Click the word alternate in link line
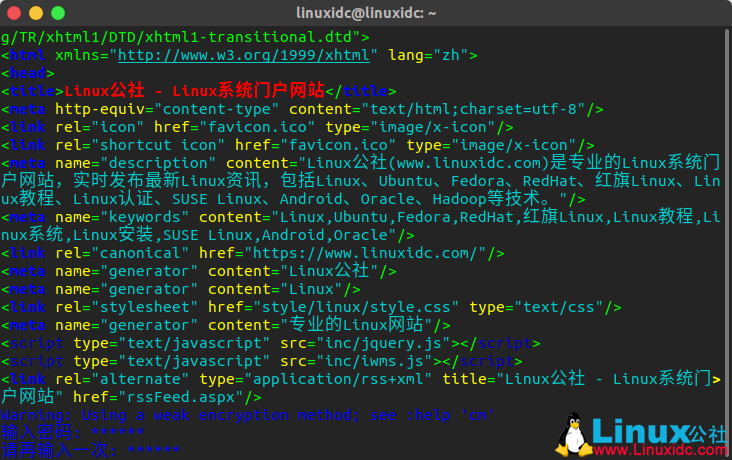This screenshot has height=460, width=732. (x=140, y=379)
